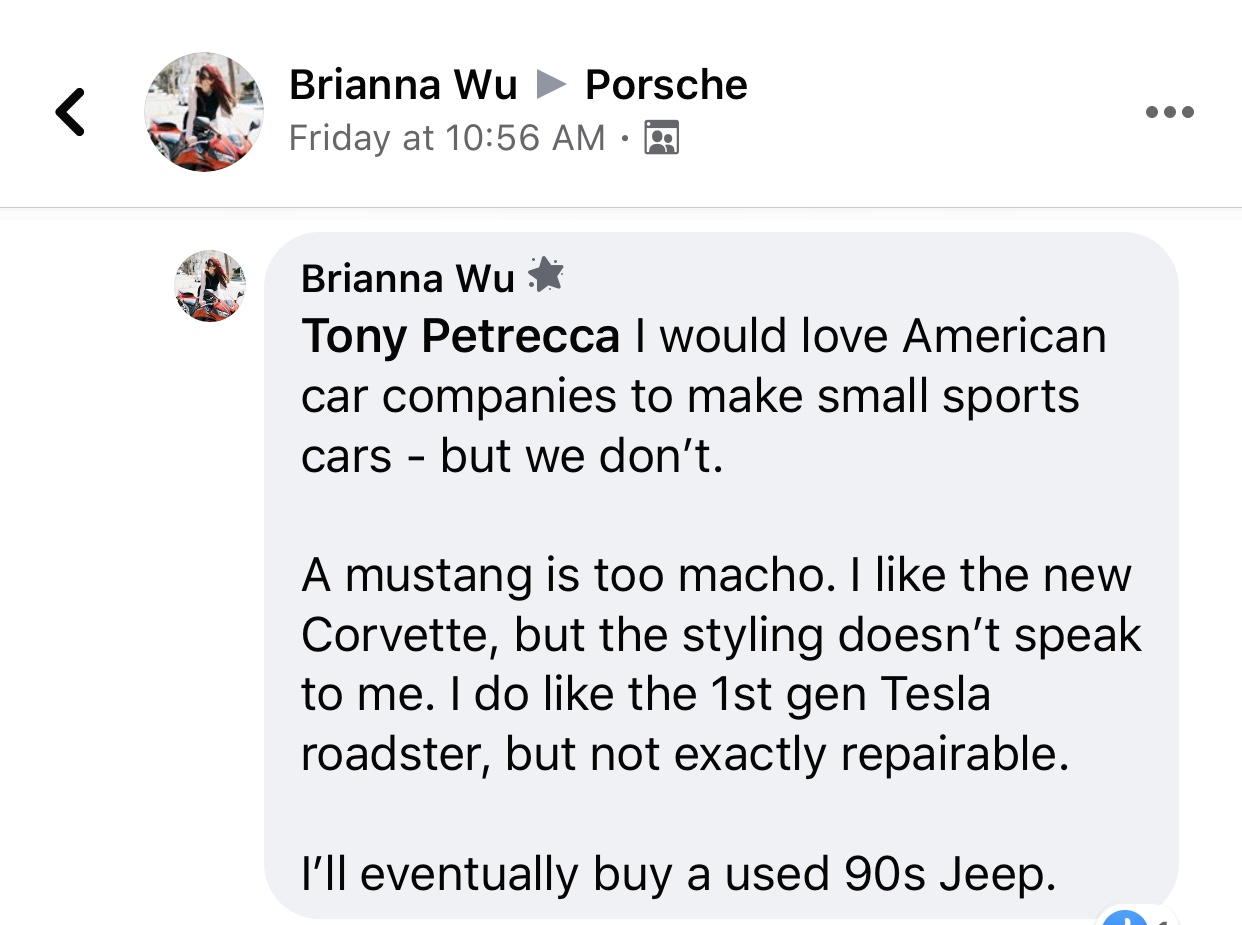The image size is (1242, 925).
Task: Open the three-dot more options menu
Action: [x=1169, y=112]
